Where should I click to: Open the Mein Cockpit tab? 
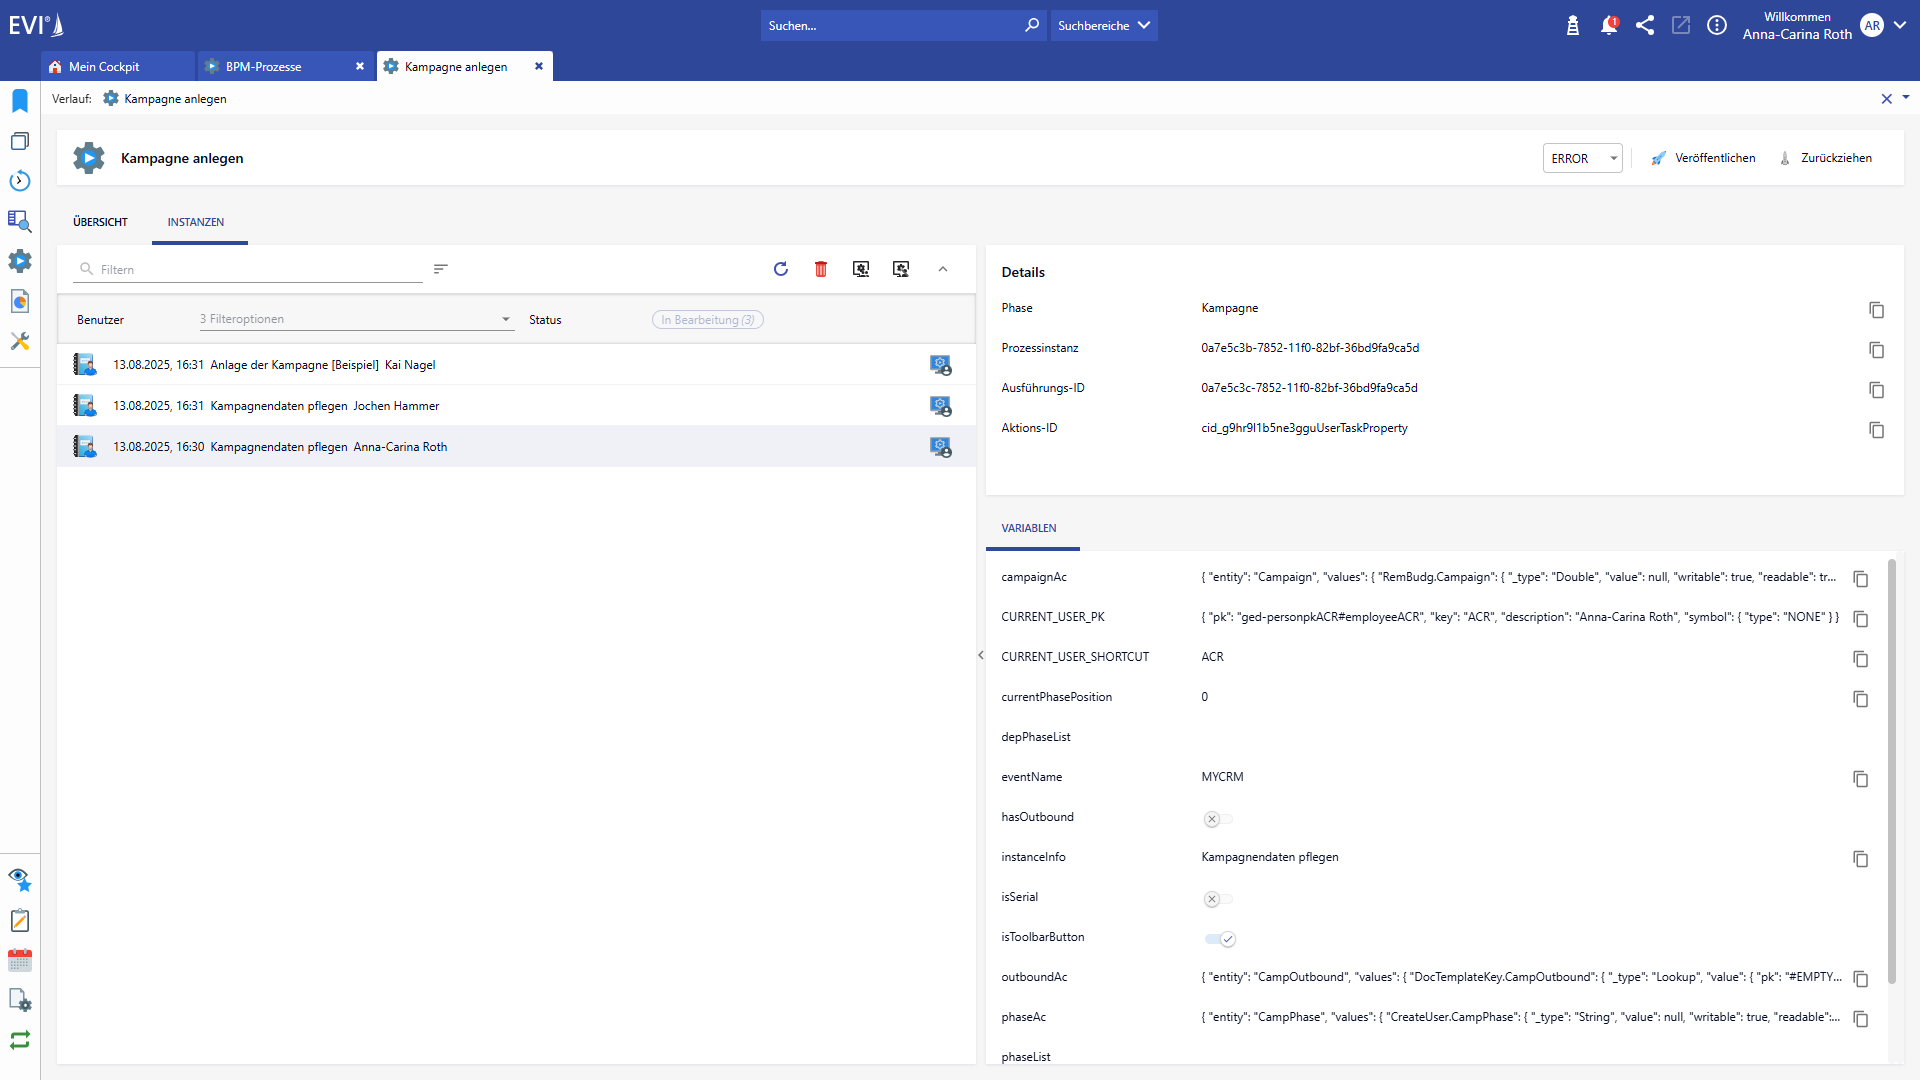click(104, 66)
